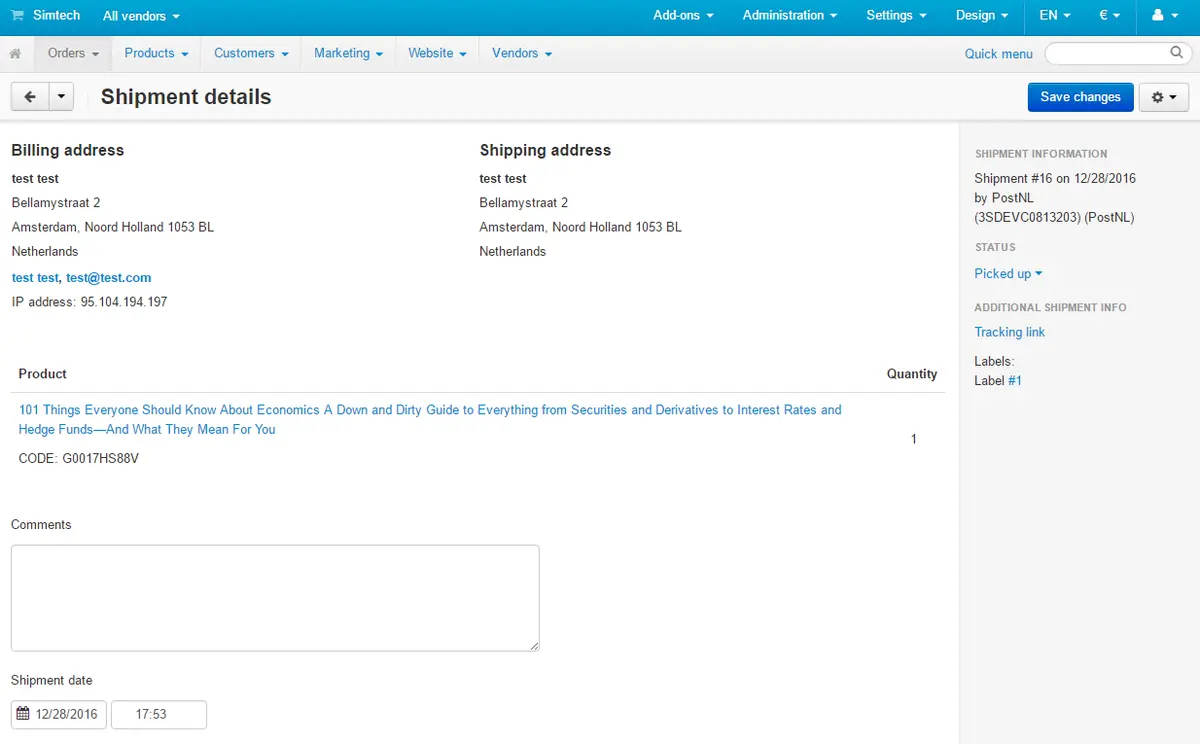Screen dimensions: 1200x744
Task: Open shipment Label #1 link
Action: pos(1014,381)
